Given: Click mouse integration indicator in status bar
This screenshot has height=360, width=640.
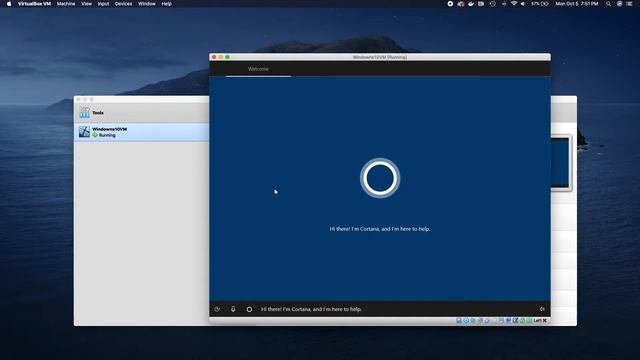Looking at the screenshot, I should point(522,321).
